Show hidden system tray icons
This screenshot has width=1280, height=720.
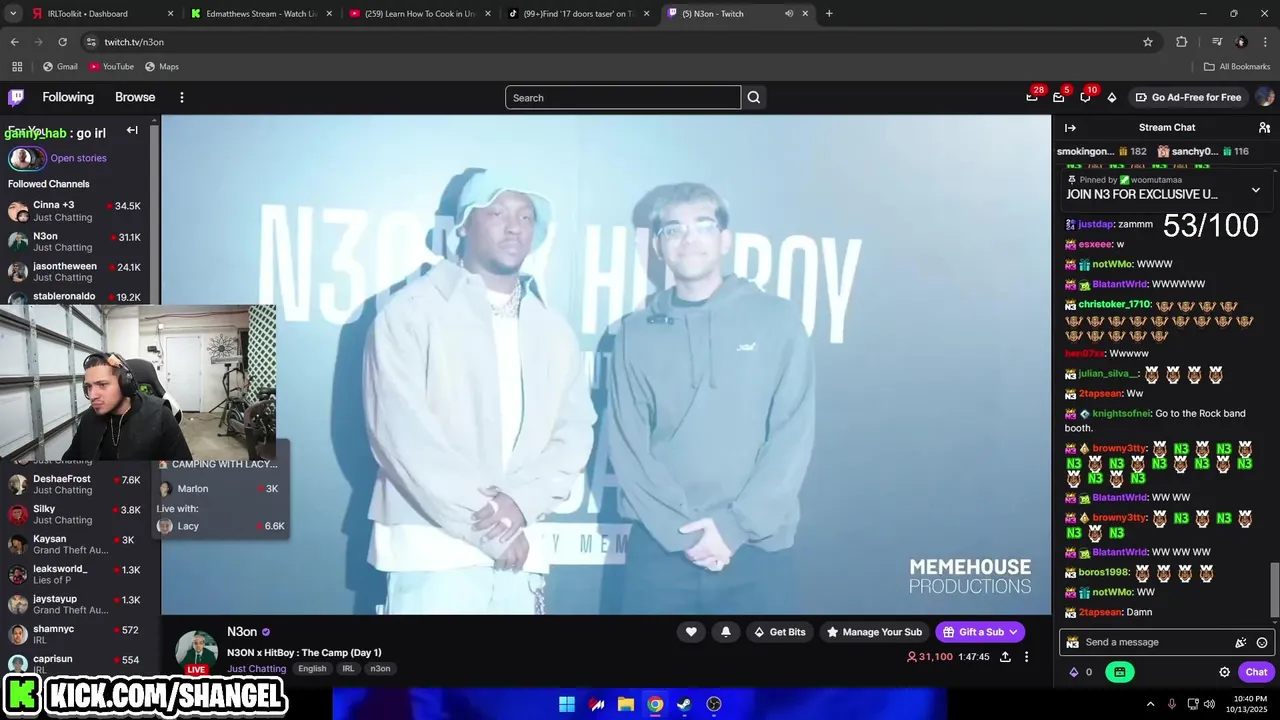point(1150,704)
